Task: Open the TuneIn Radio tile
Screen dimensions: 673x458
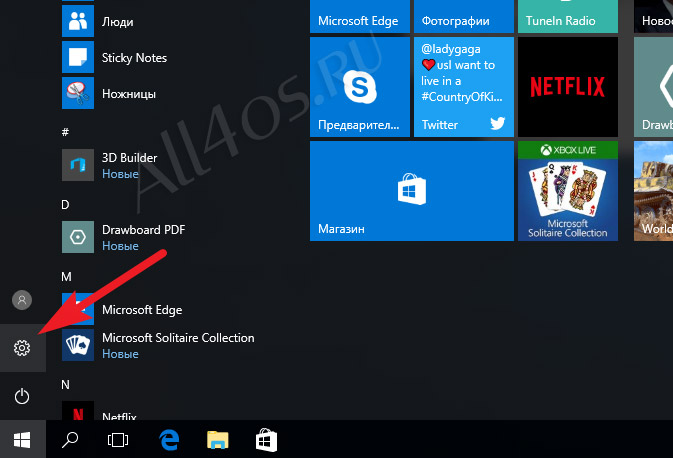Action: 568,16
